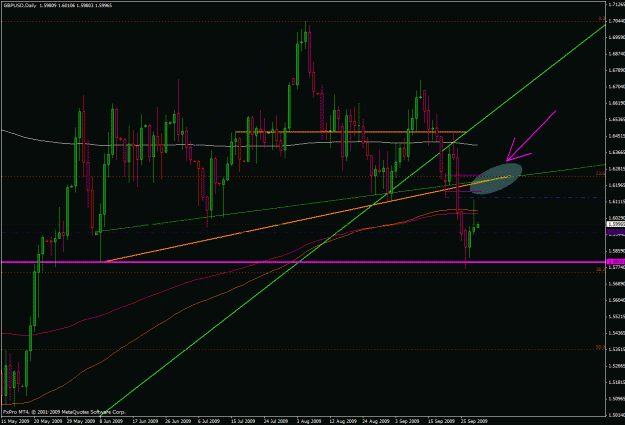The width and height of the screenshot is (625, 425).
Task: Click the GBPUSD,Daily chart title text
Action: pyautogui.click(x=19, y=6)
